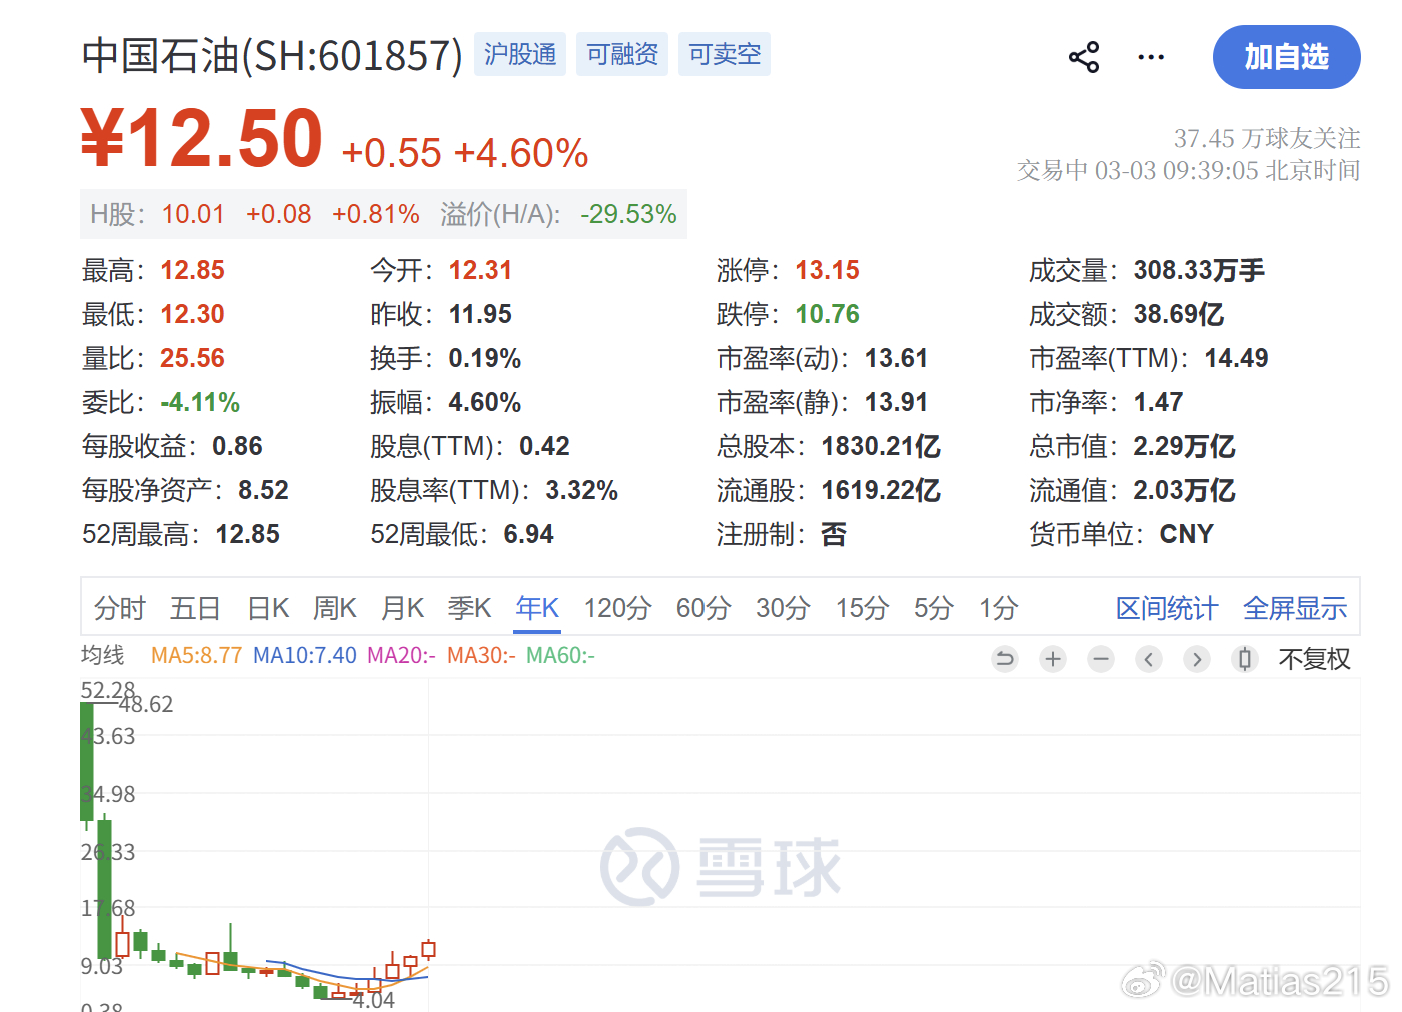Open the 不复权 adjustment dropdown
This screenshot has width=1402, height=1012.
[x=1315, y=659]
